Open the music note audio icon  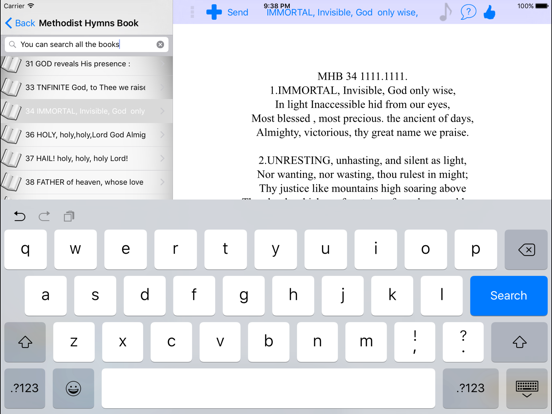click(x=446, y=12)
